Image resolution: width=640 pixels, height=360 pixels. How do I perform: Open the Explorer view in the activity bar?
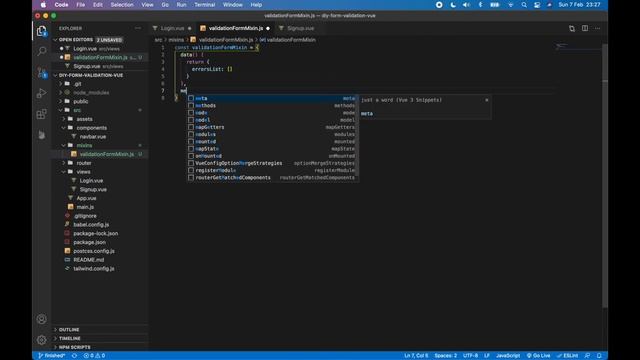point(41,31)
